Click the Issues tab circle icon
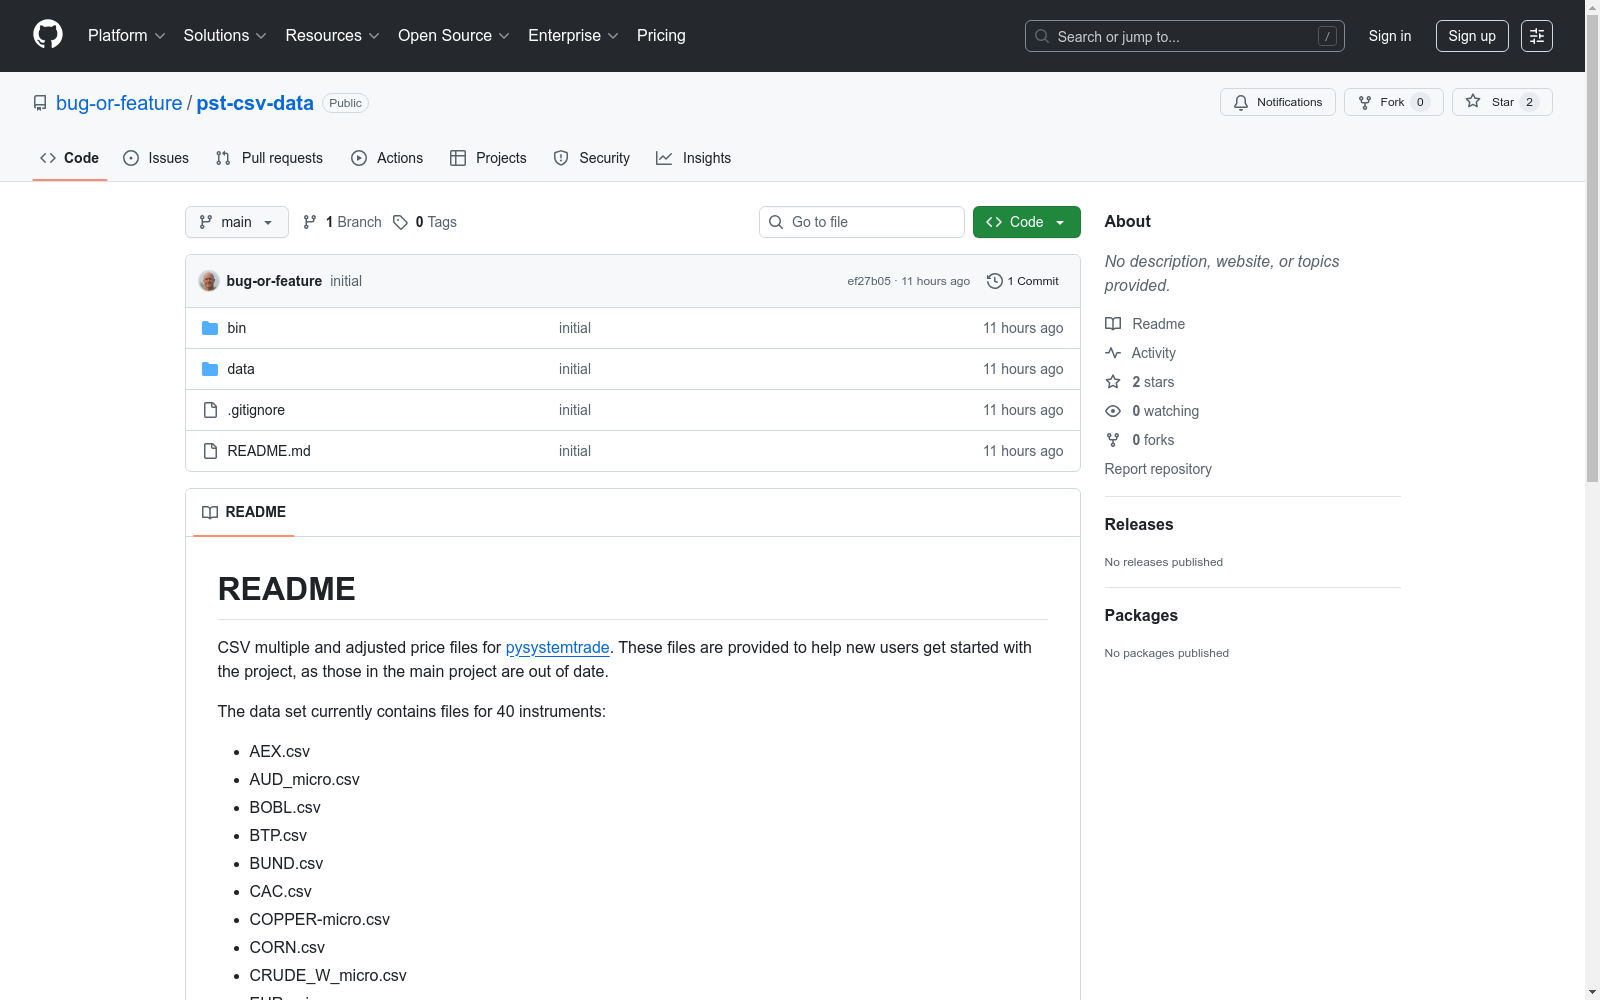The image size is (1600, 1000). [131, 158]
